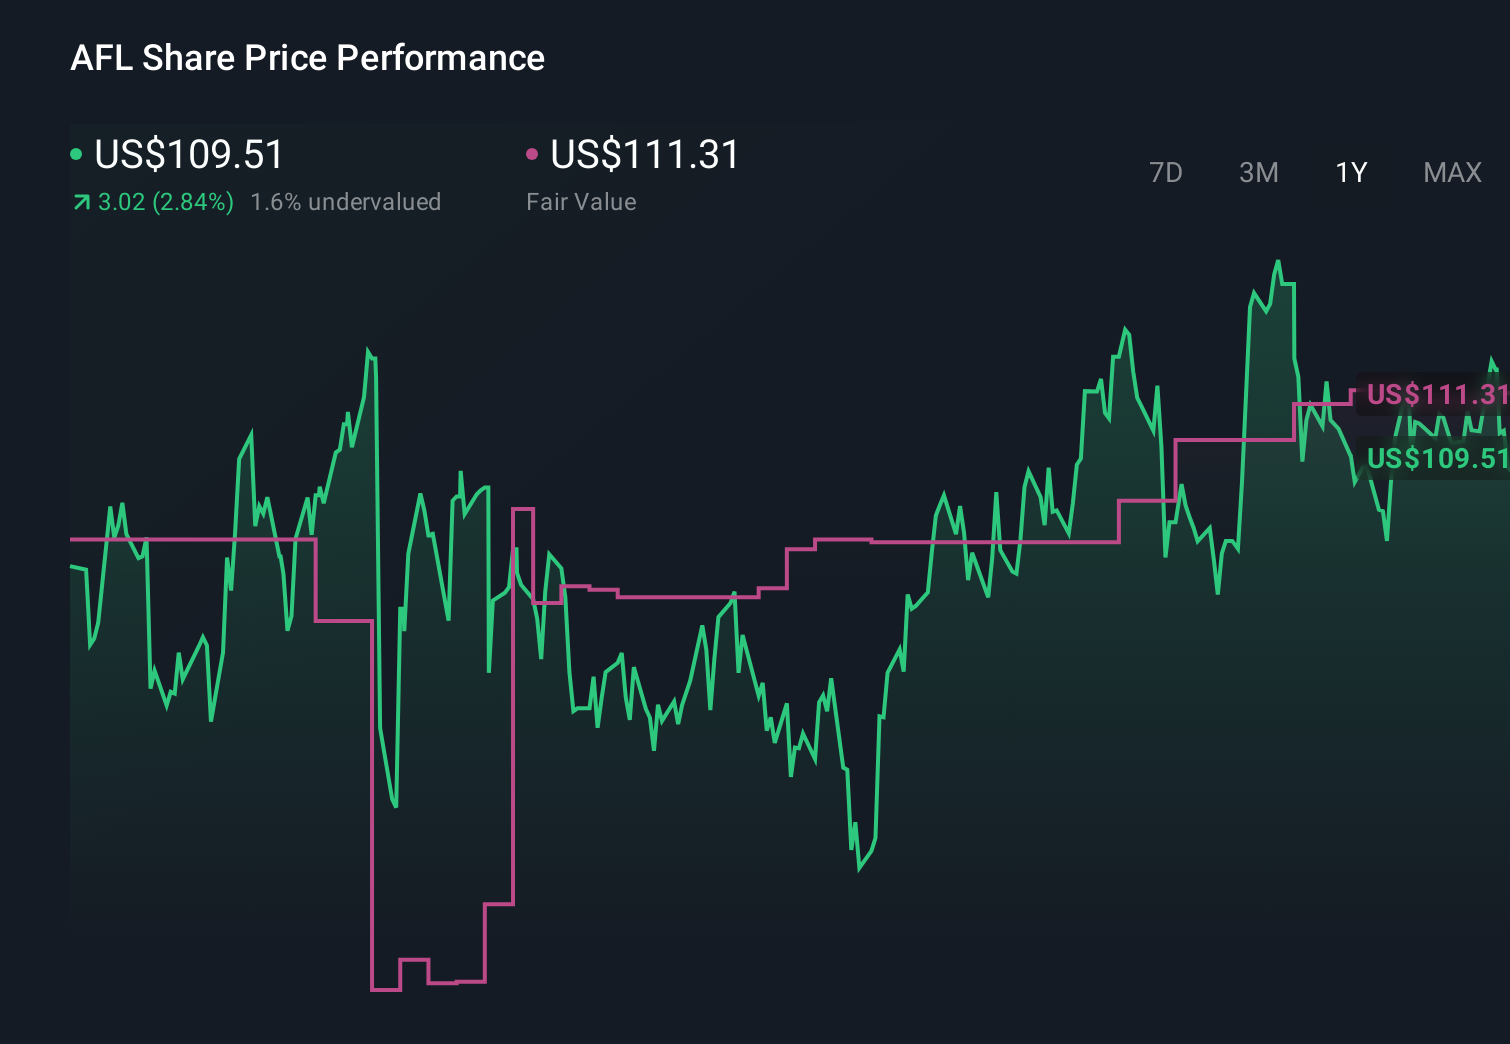This screenshot has width=1510, height=1044.
Task: Select the 3M time range
Action: pos(1258,172)
